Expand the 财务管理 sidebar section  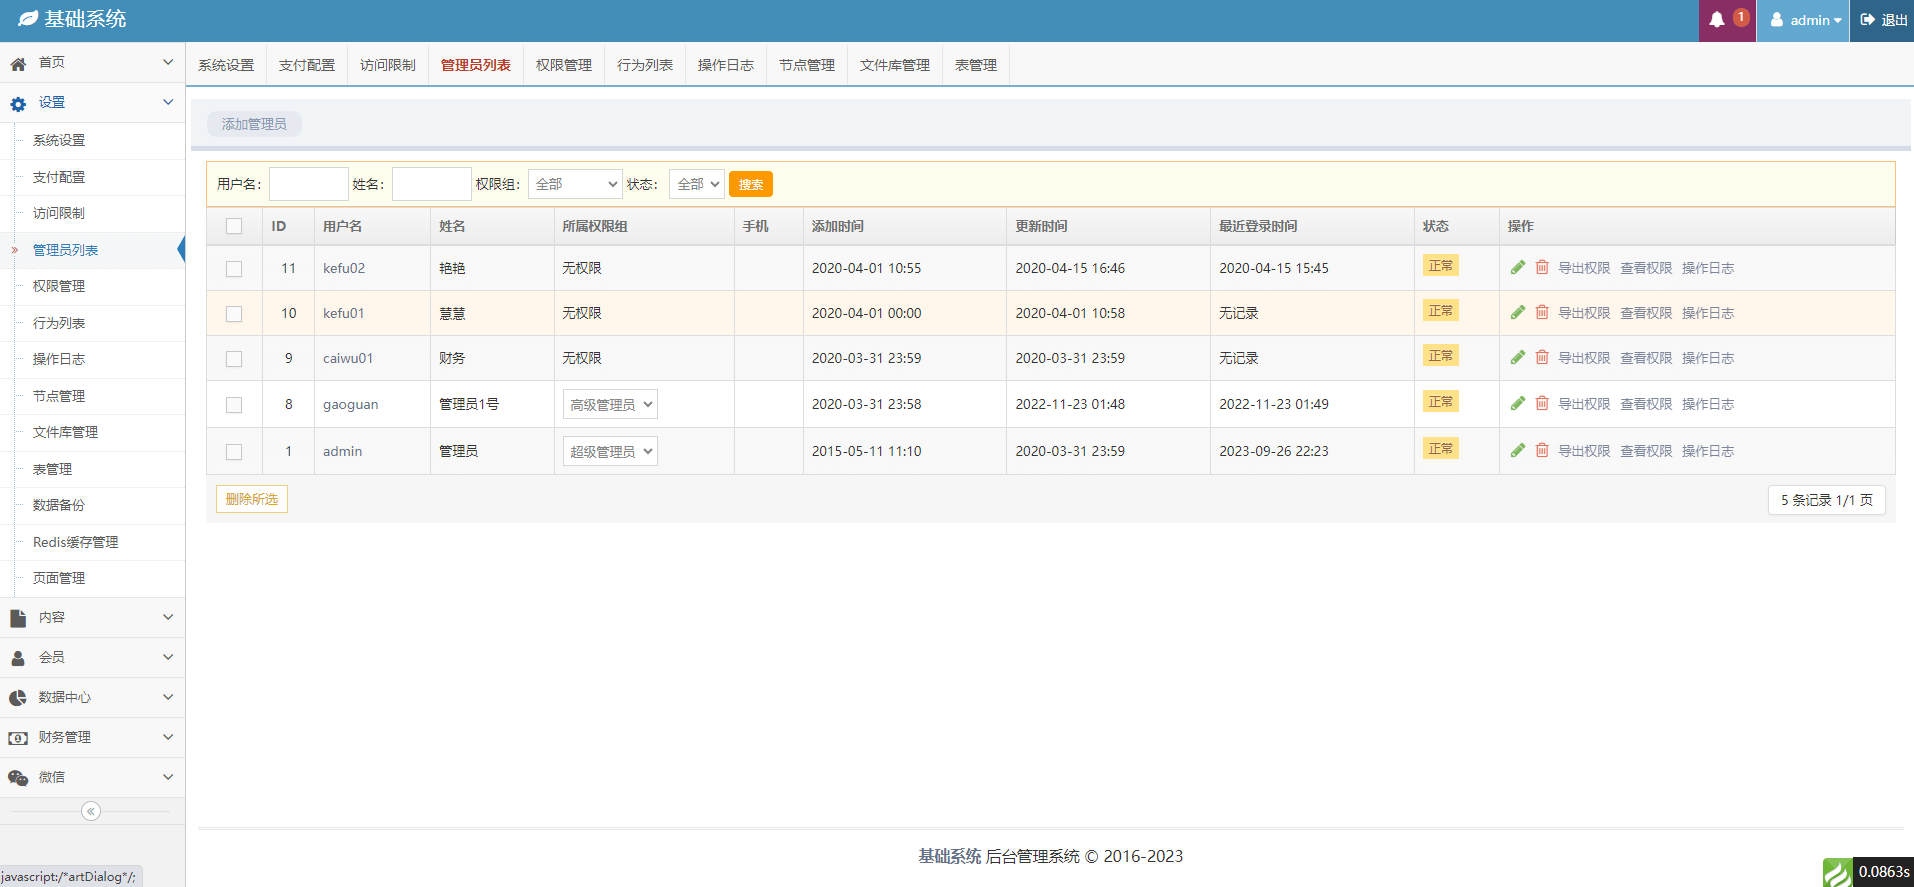coord(92,737)
